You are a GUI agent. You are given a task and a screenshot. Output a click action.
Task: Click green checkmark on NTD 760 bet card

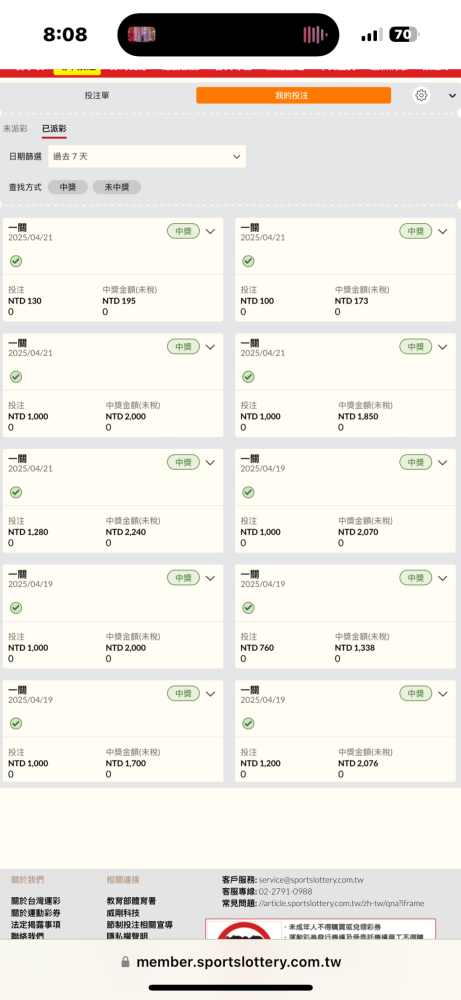pos(248,608)
